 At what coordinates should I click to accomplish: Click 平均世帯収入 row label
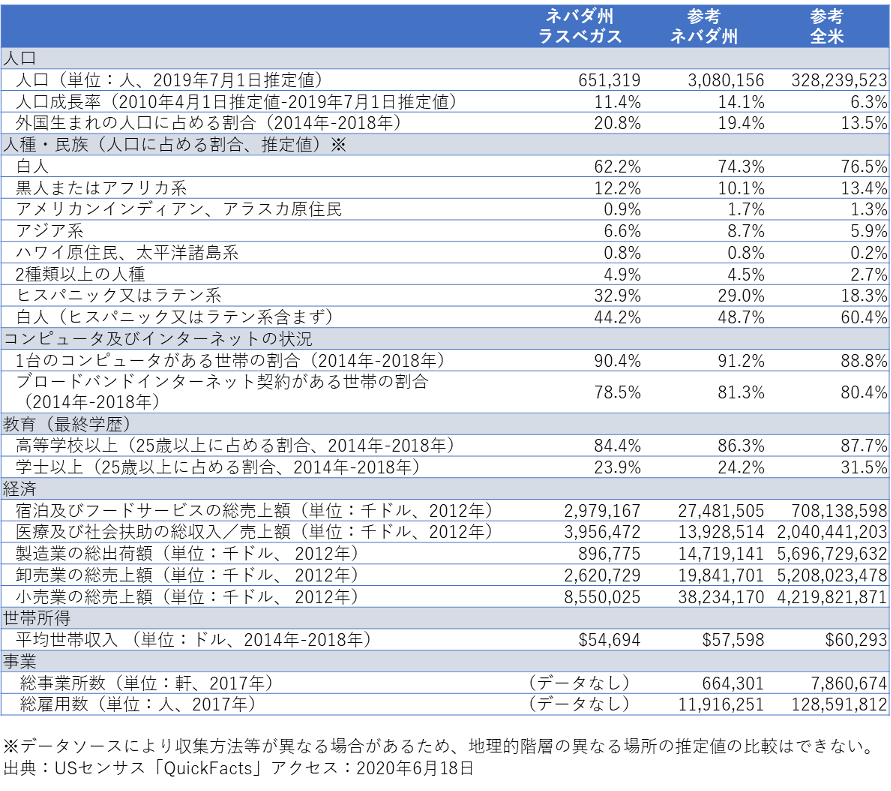point(194,639)
